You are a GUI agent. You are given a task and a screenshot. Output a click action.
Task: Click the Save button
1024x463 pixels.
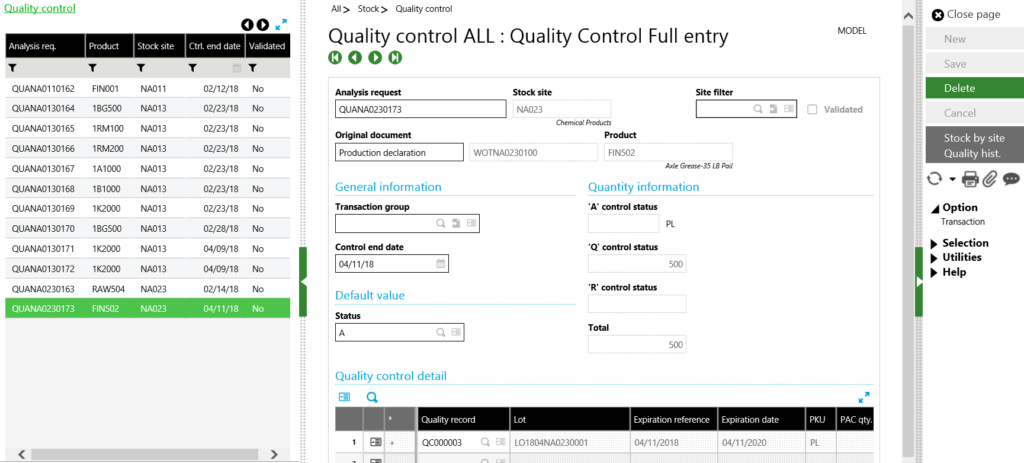[974, 63]
